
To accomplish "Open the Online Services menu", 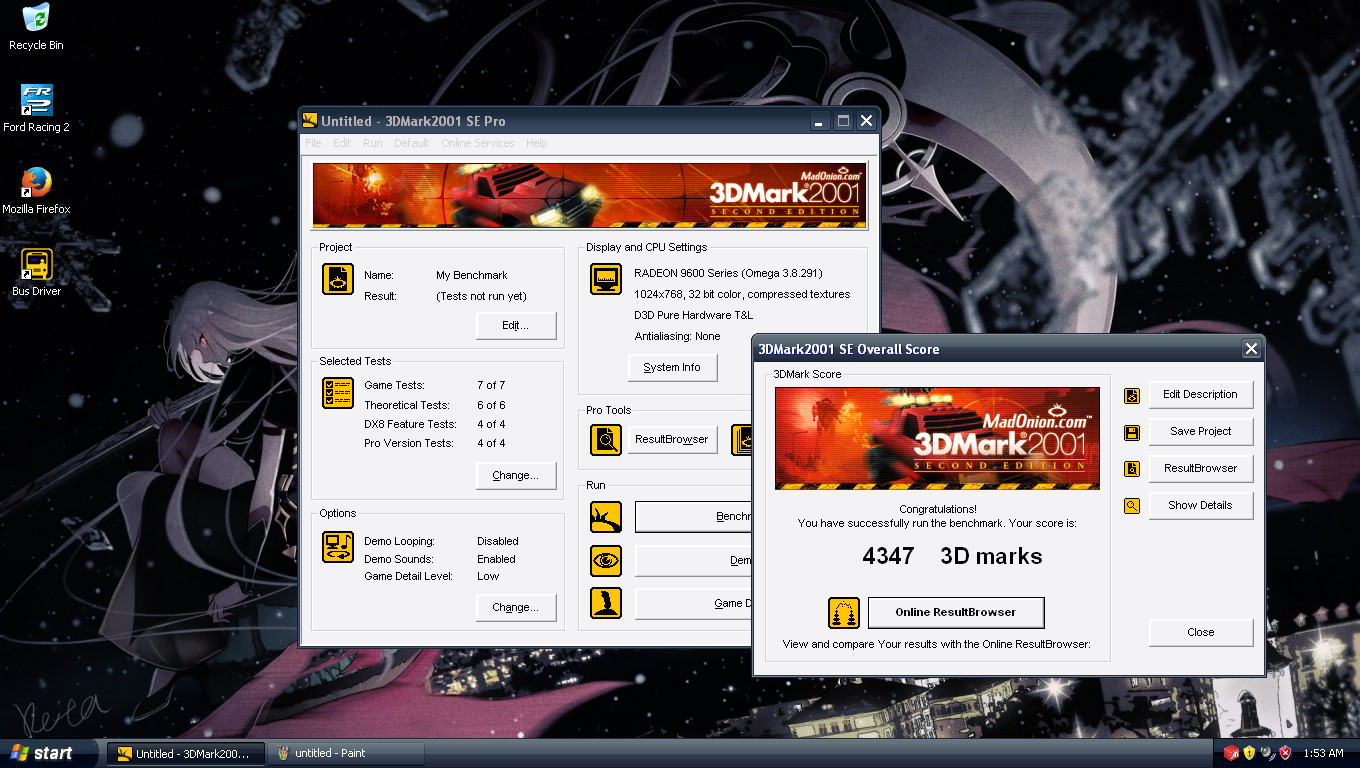I will (x=478, y=143).
